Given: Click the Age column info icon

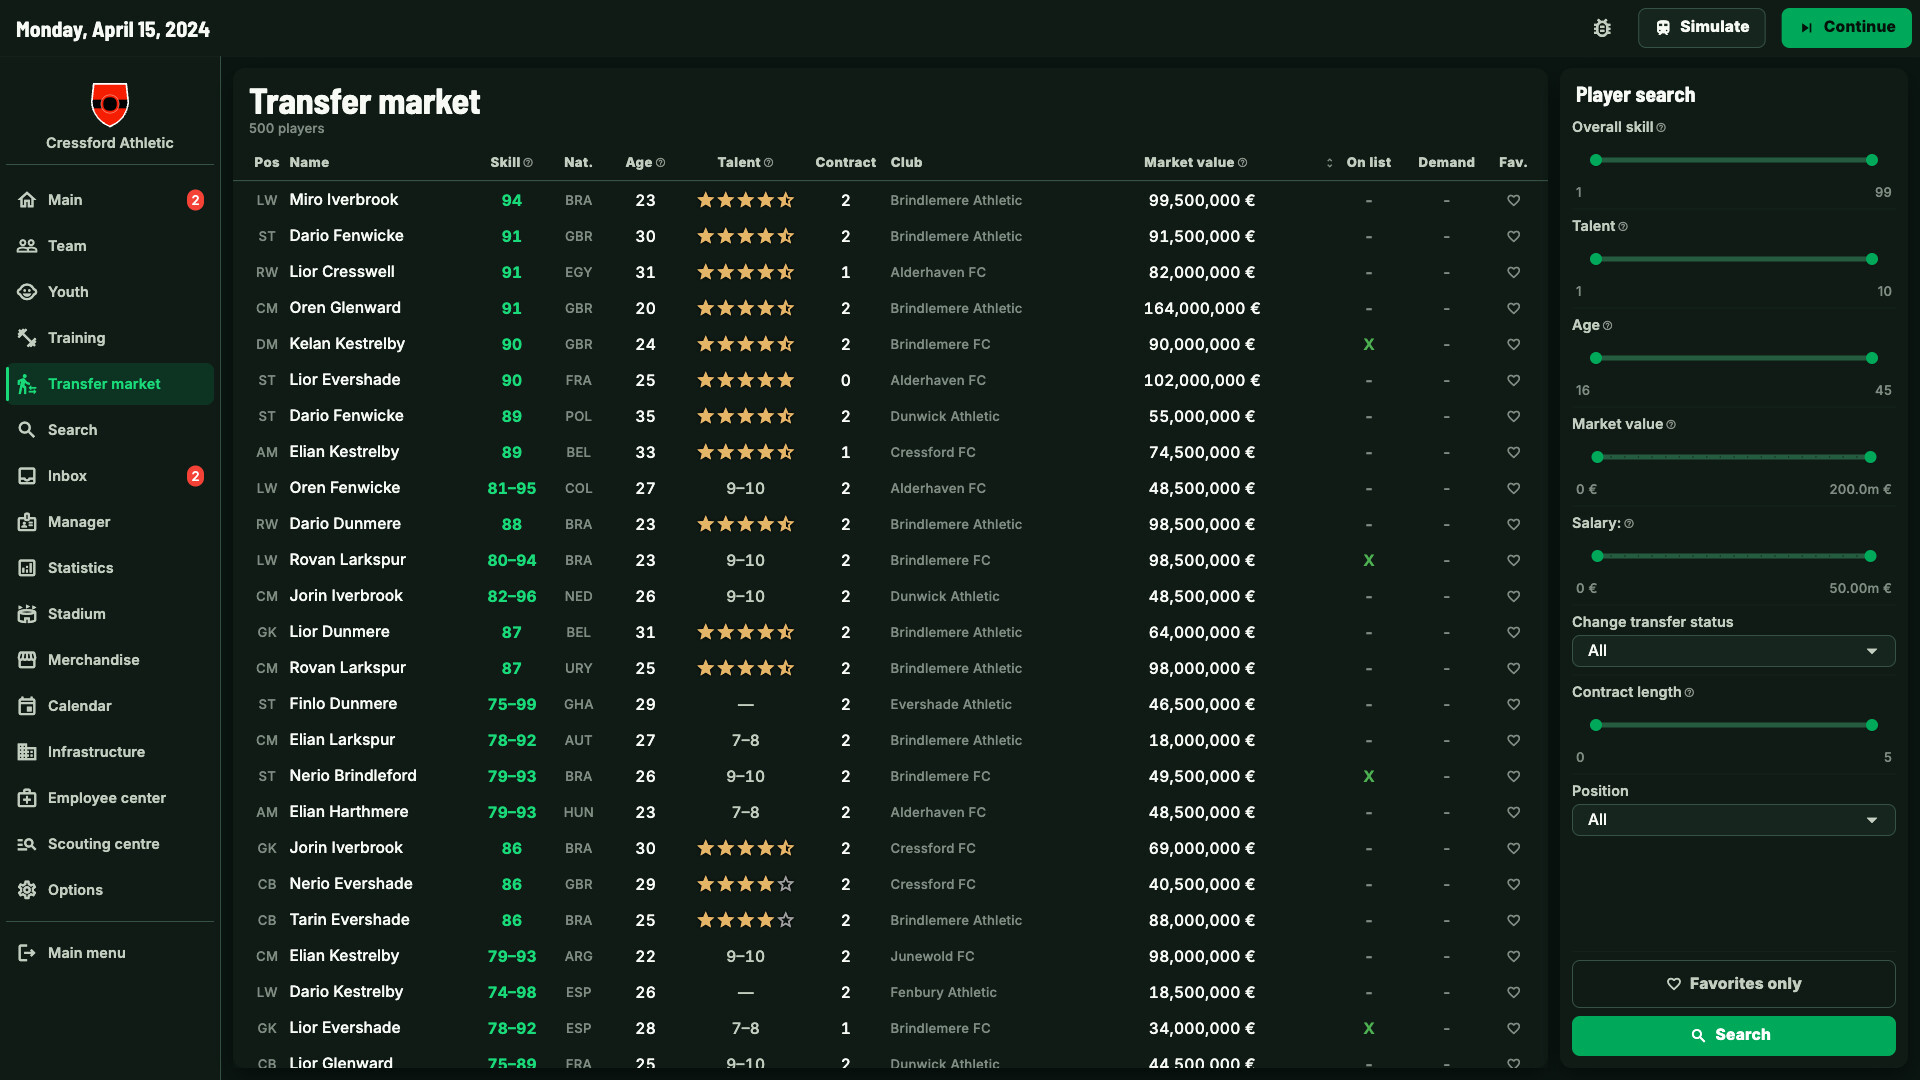Looking at the screenshot, I should (x=660, y=163).
